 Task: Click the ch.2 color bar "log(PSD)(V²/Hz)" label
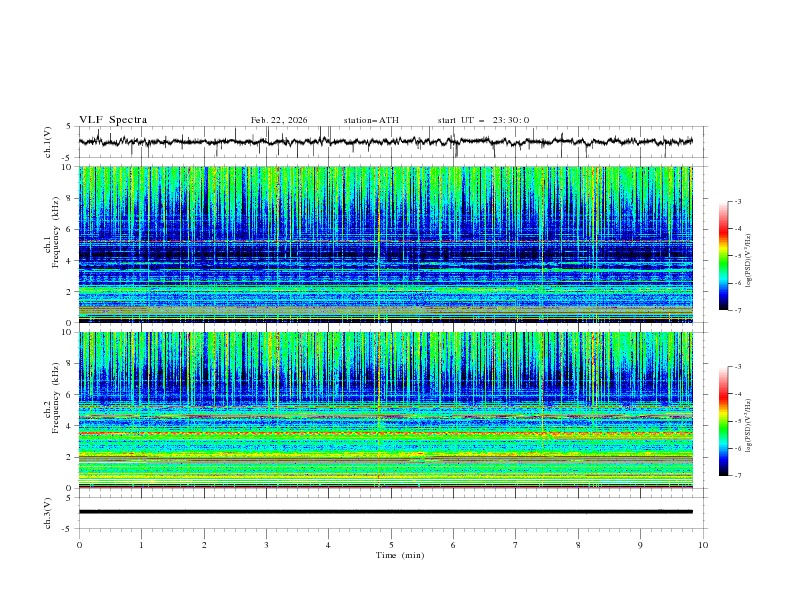coord(748,425)
